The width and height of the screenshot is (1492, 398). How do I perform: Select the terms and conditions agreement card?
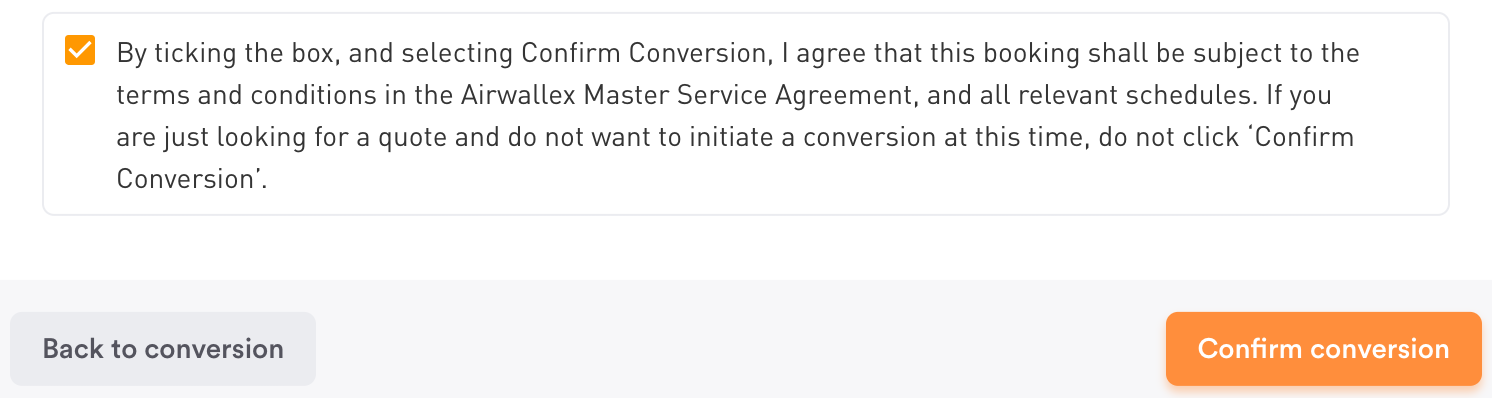(x=745, y=114)
